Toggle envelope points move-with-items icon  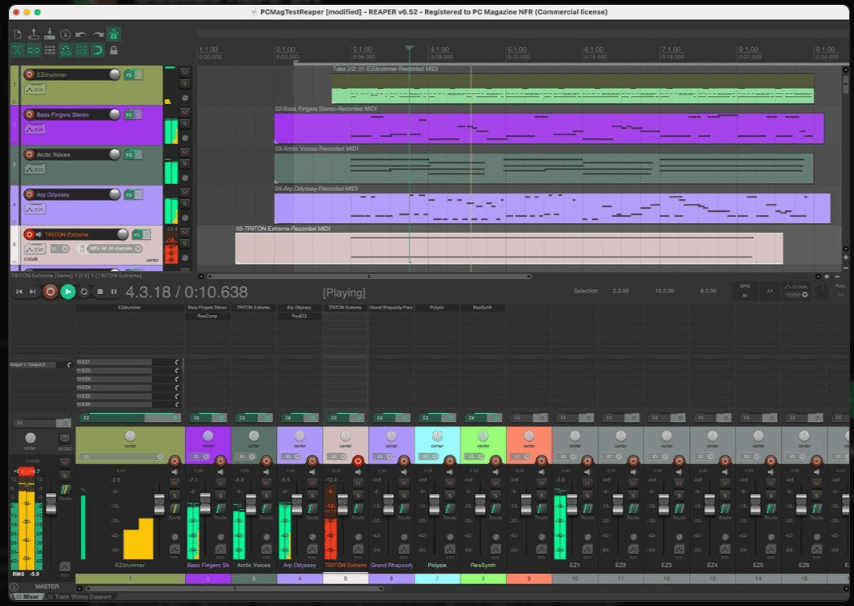pyautogui.click(x=66, y=51)
